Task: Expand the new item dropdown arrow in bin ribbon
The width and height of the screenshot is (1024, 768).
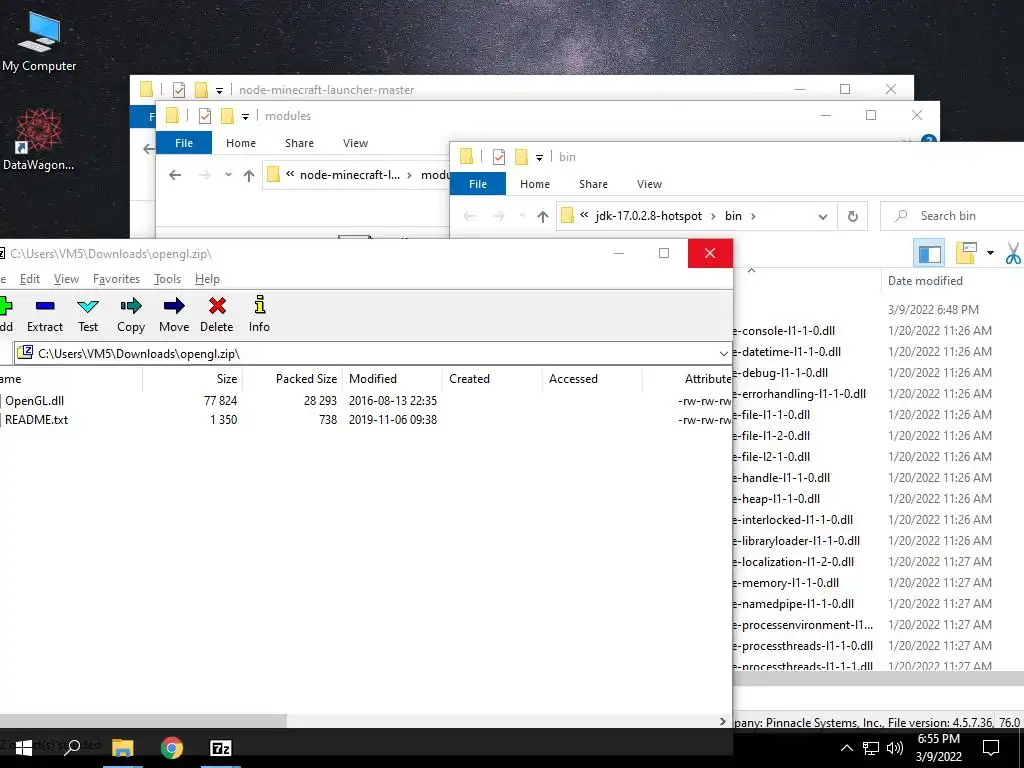Action: (990, 253)
